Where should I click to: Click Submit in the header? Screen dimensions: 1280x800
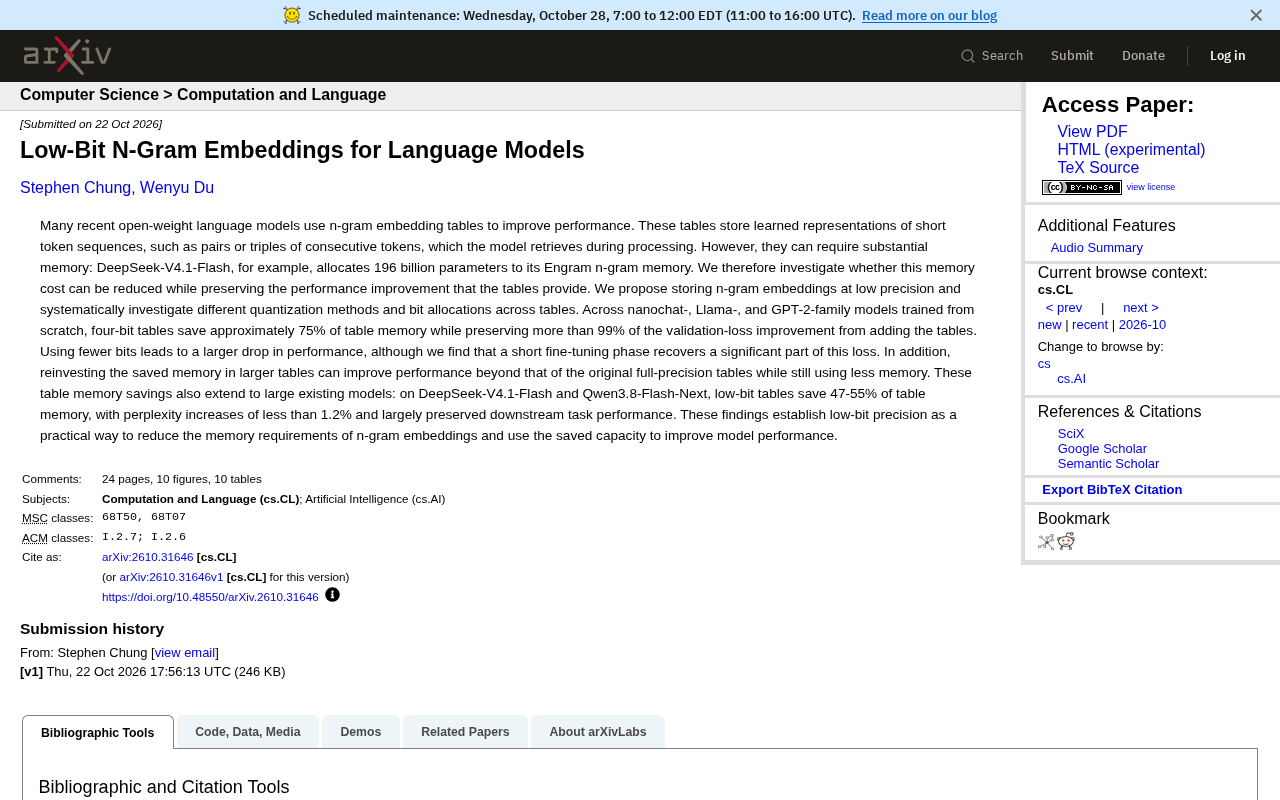pyautogui.click(x=1072, y=56)
